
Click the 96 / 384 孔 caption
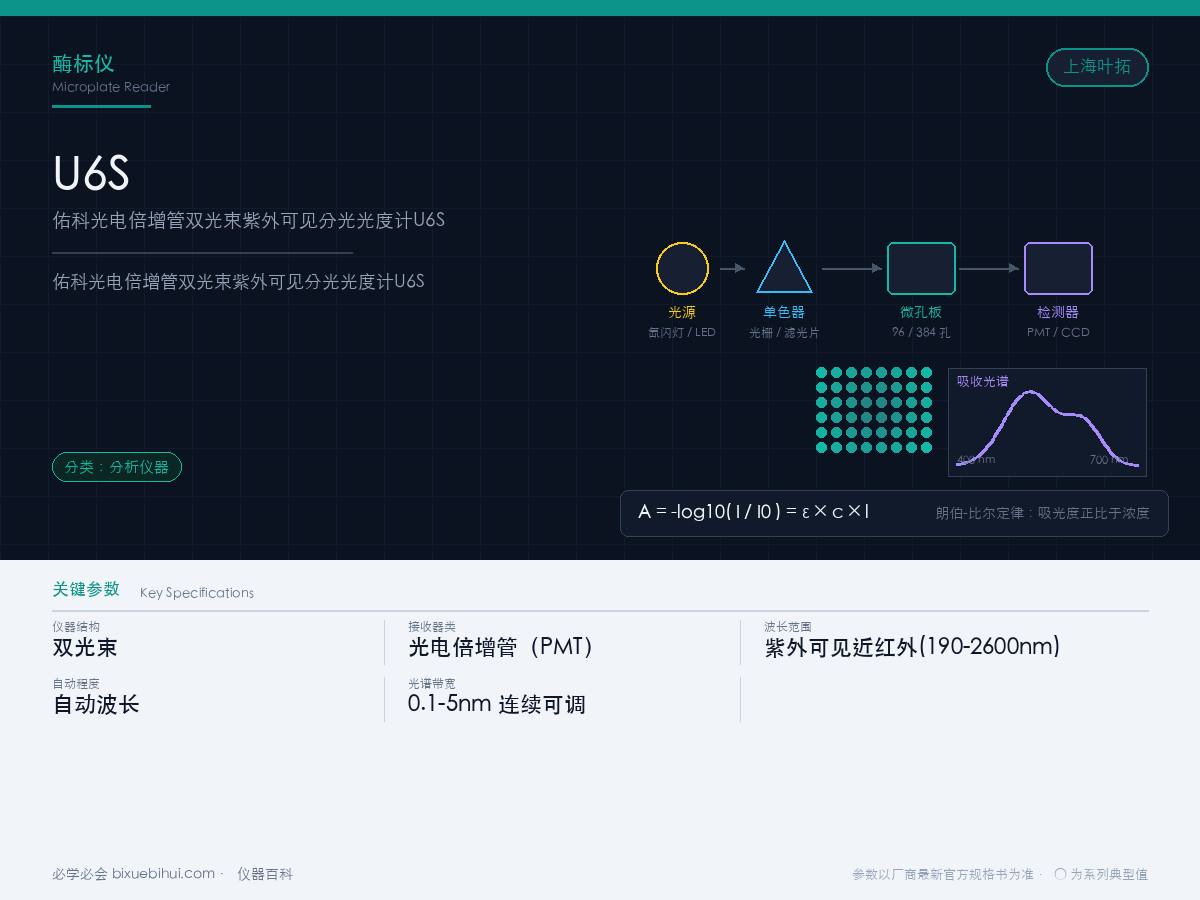pyautogui.click(x=921, y=332)
